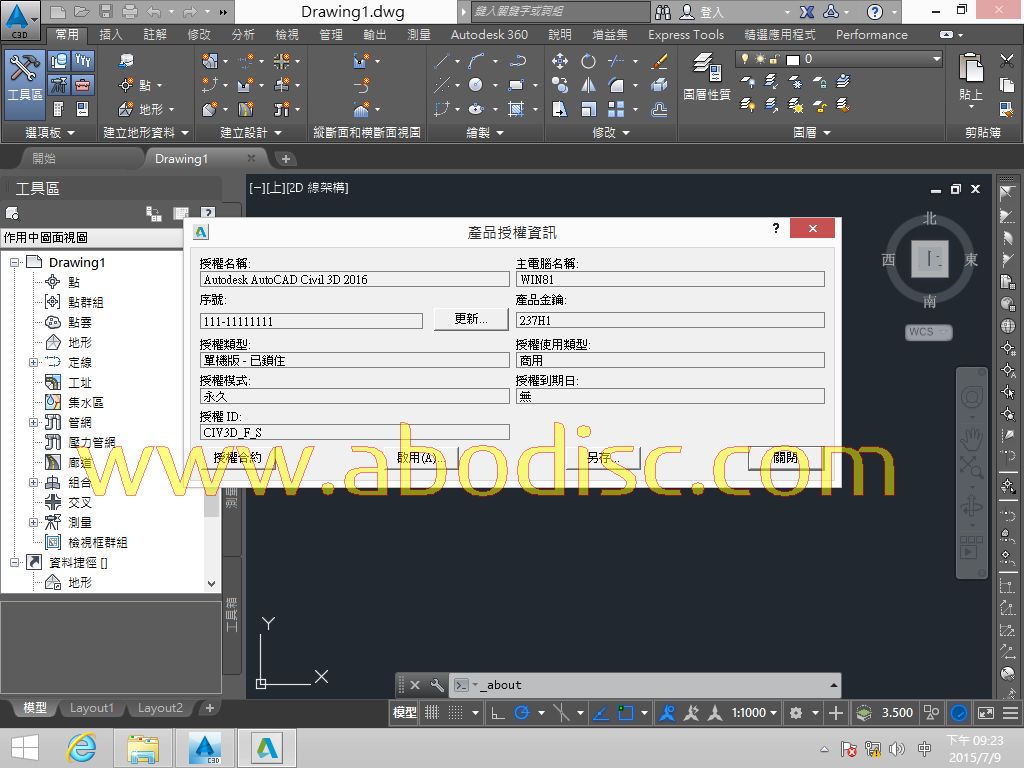Open the Express Tools ribbon tab

click(x=686, y=35)
